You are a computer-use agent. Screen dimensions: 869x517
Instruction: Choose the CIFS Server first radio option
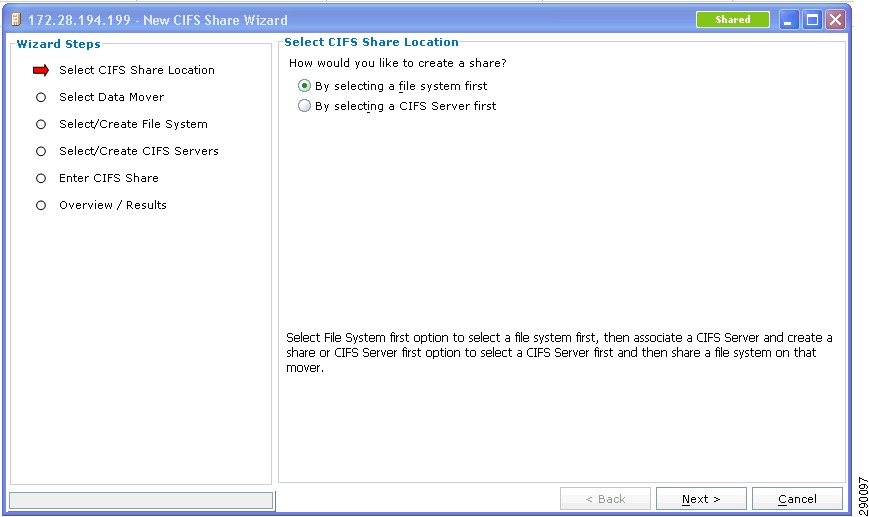(304, 106)
